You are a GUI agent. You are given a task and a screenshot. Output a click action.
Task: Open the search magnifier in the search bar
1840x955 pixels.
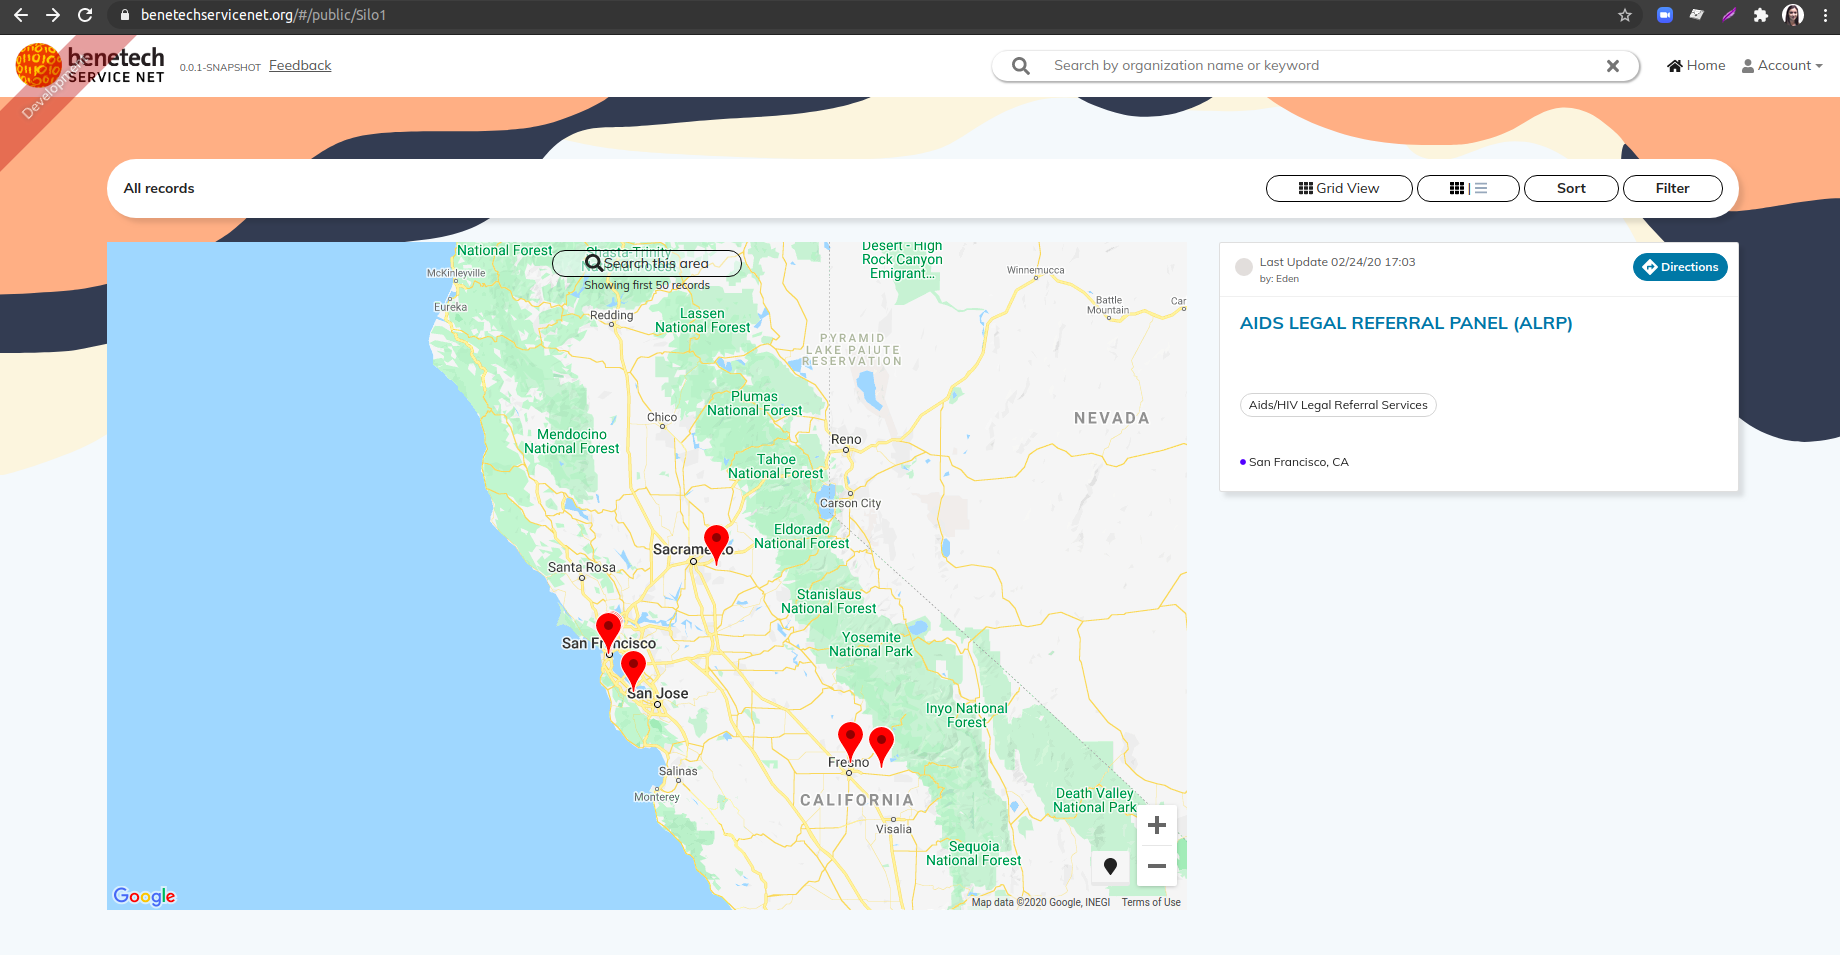click(x=1019, y=65)
